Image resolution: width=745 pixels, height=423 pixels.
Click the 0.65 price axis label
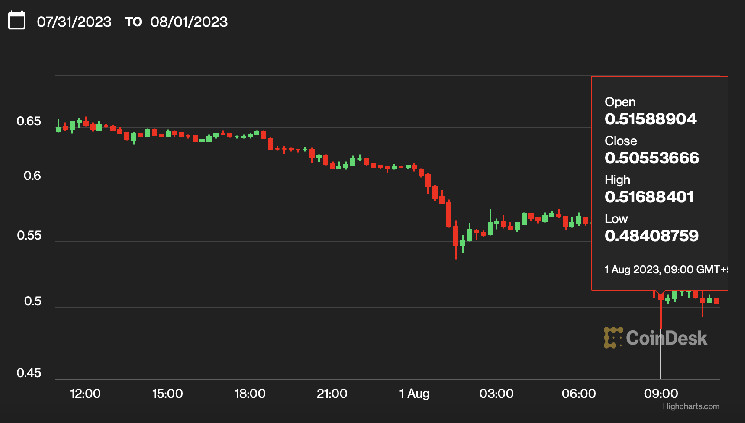point(29,122)
